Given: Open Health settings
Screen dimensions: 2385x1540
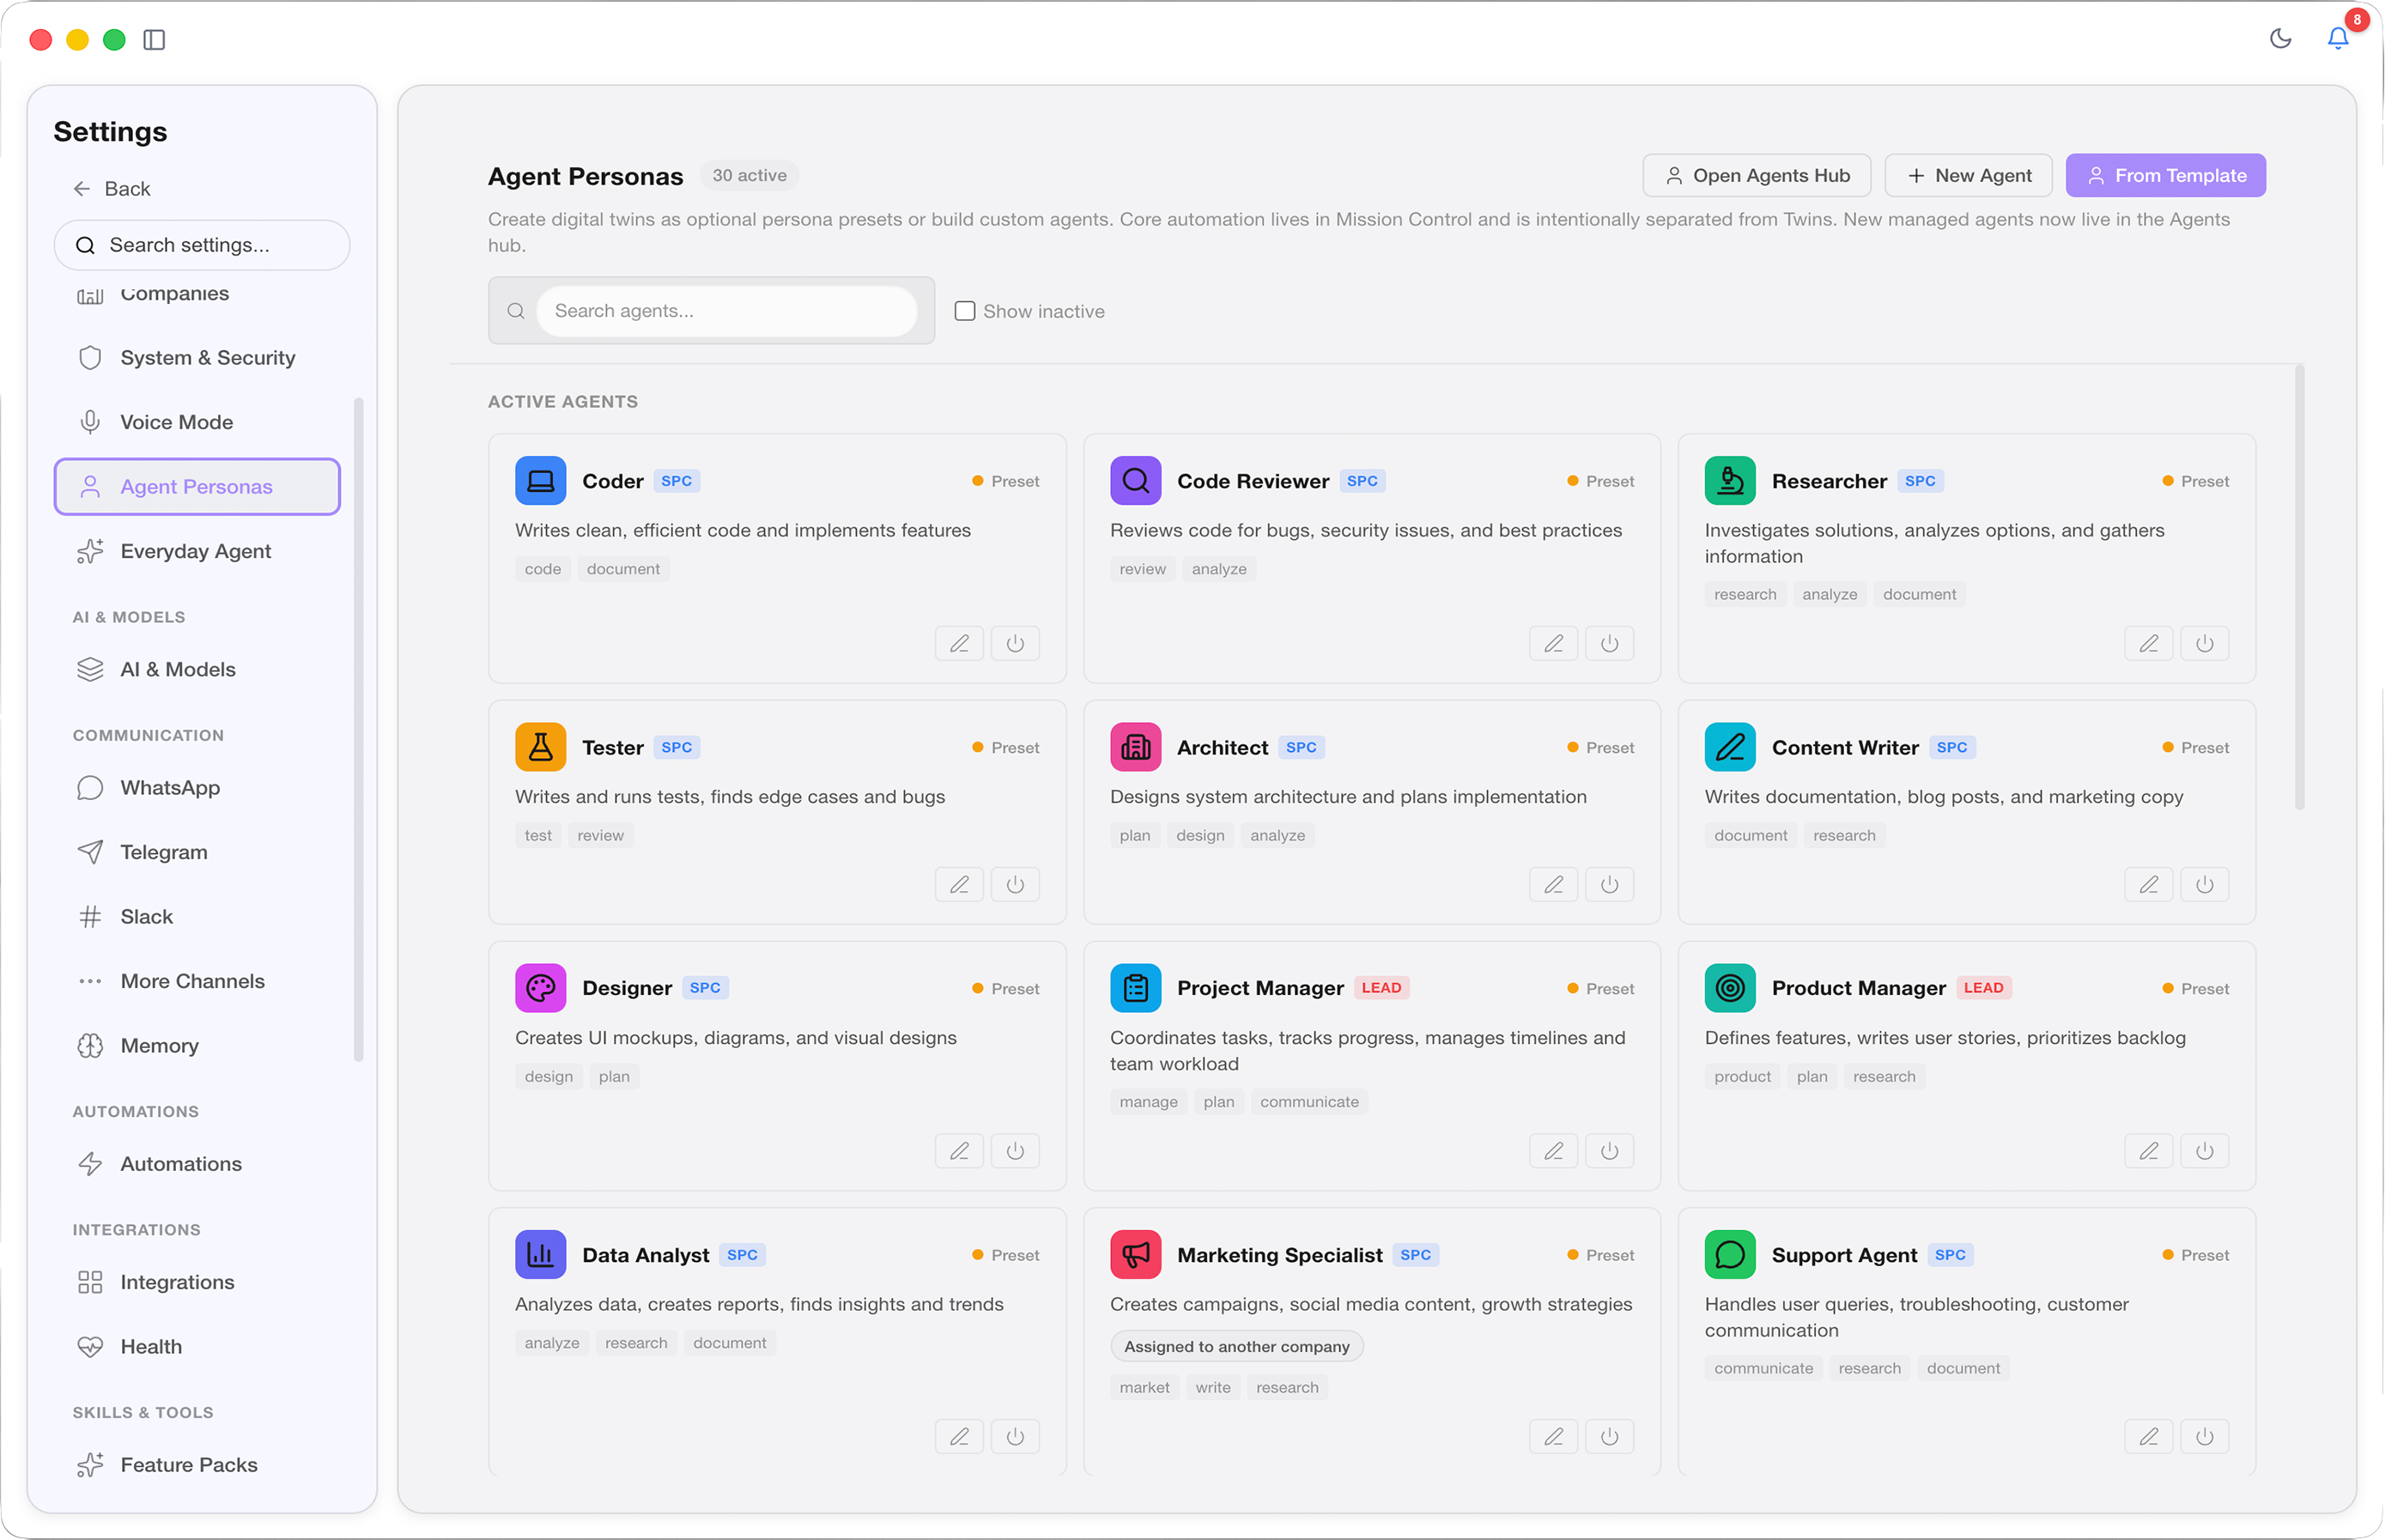Looking at the screenshot, I should click(x=197, y=1347).
